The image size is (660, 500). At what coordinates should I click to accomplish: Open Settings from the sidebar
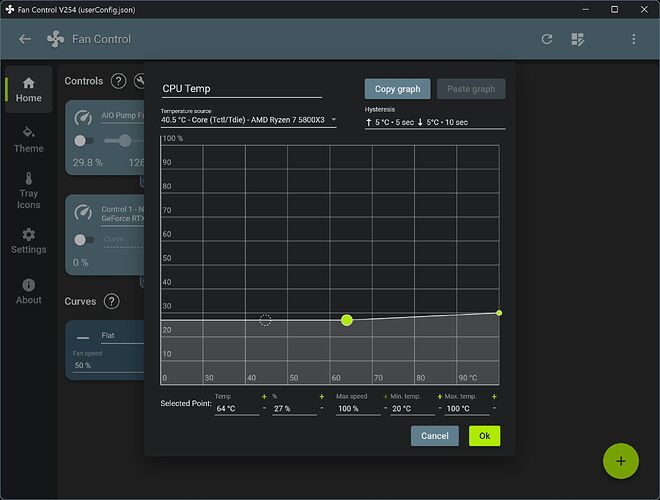pyautogui.click(x=28, y=241)
